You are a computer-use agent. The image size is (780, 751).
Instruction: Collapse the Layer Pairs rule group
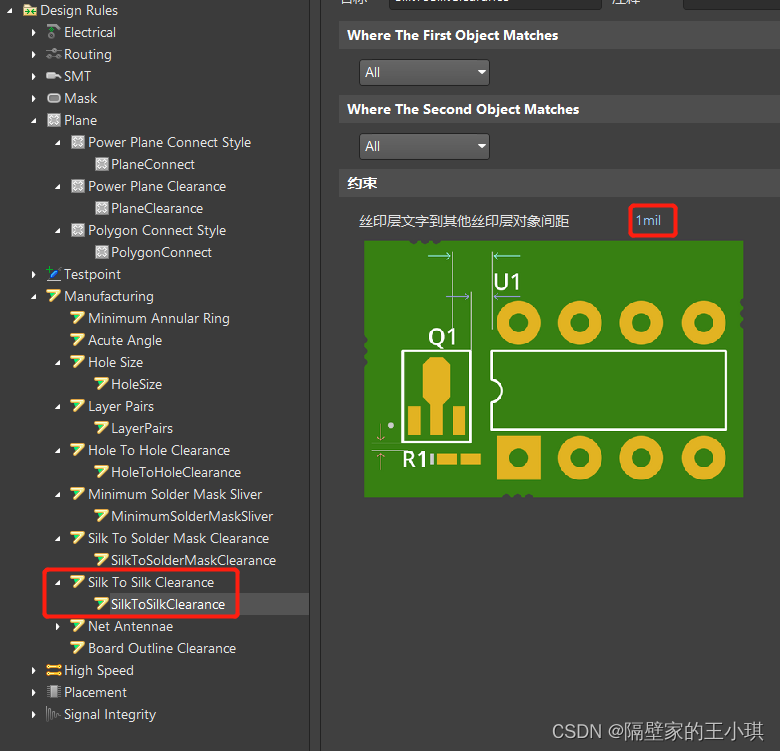[58, 406]
